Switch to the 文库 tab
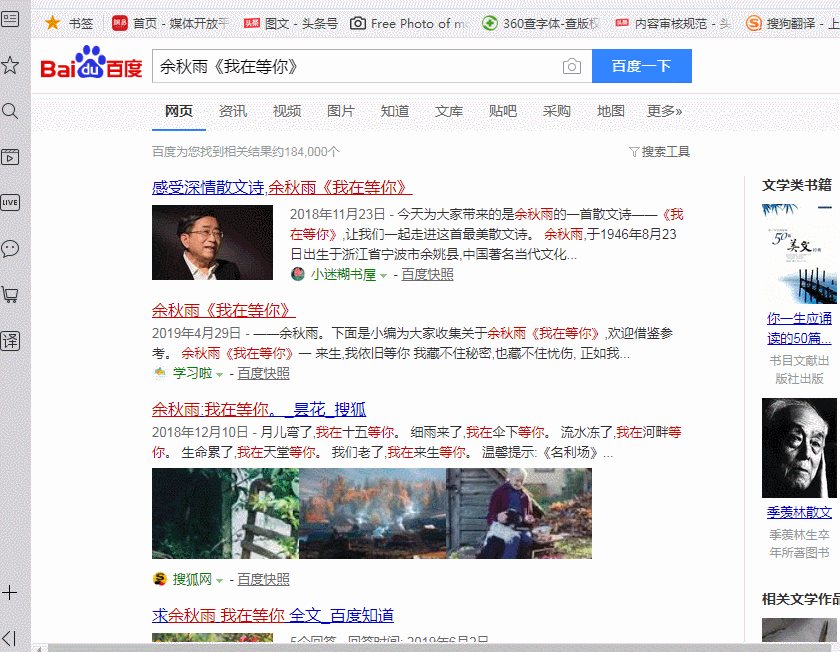The width and height of the screenshot is (840, 652). [x=448, y=111]
